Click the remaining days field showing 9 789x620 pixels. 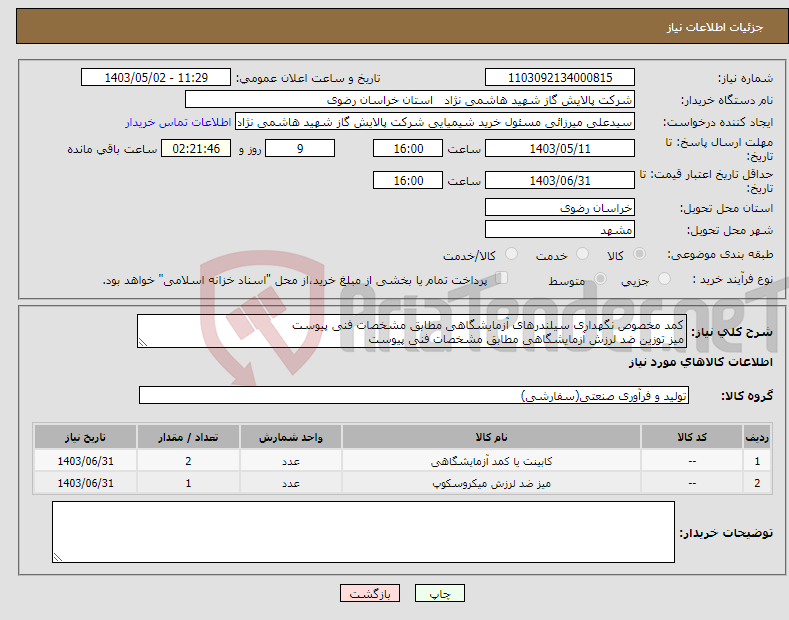pyautogui.click(x=300, y=148)
